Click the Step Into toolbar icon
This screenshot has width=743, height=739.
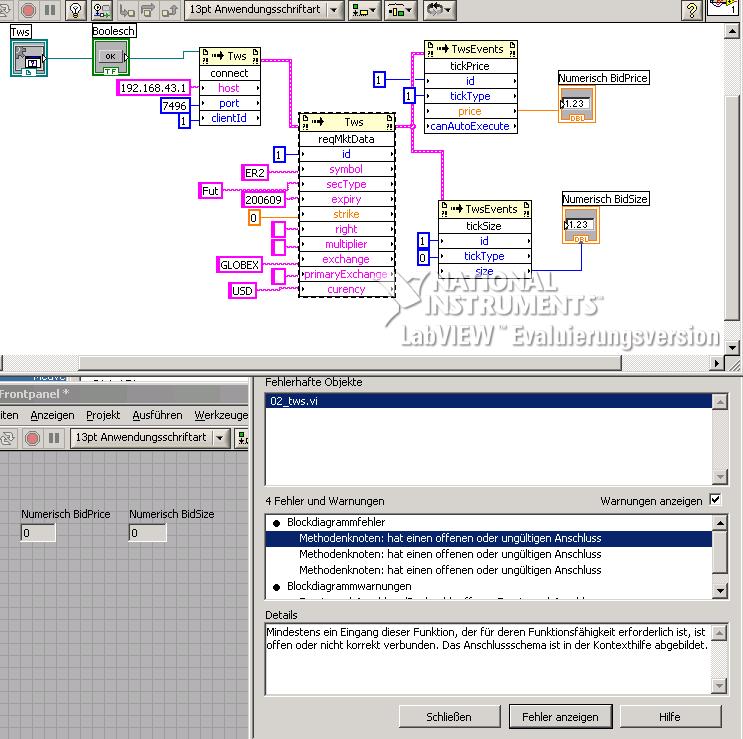click(x=127, y=10)
